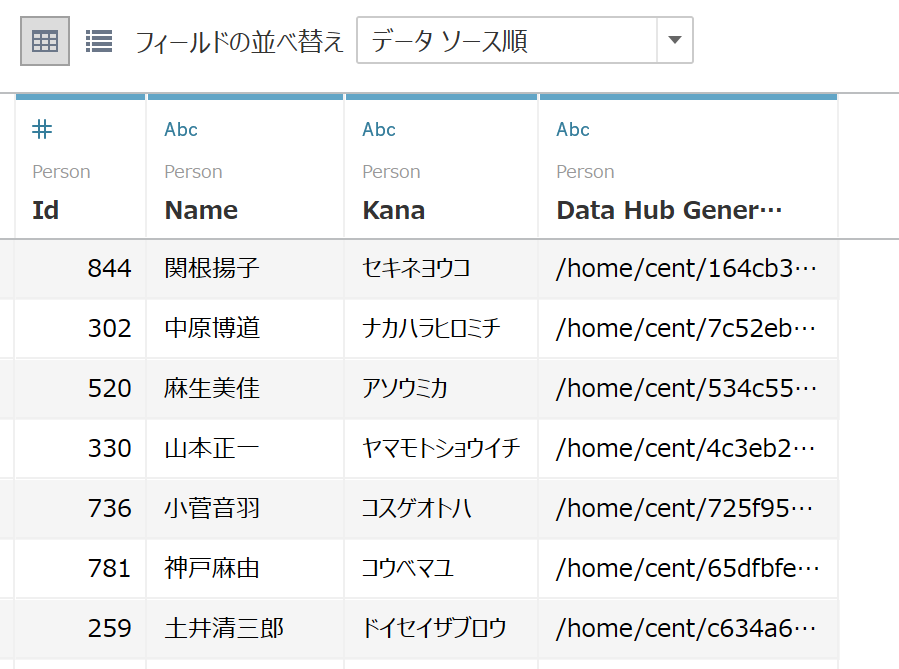This screenshot has height=669, width=899.
Task: Click Abc type icon for Data Hub column
Action: 573,130
